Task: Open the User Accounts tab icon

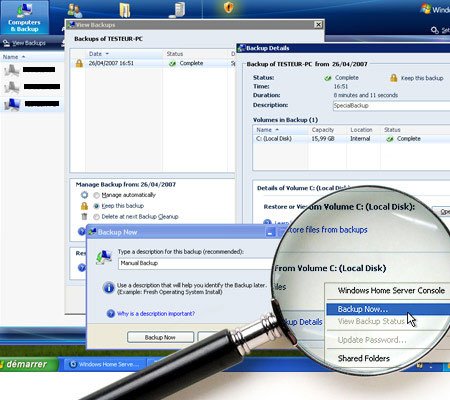Action: (x=74, y=10)
